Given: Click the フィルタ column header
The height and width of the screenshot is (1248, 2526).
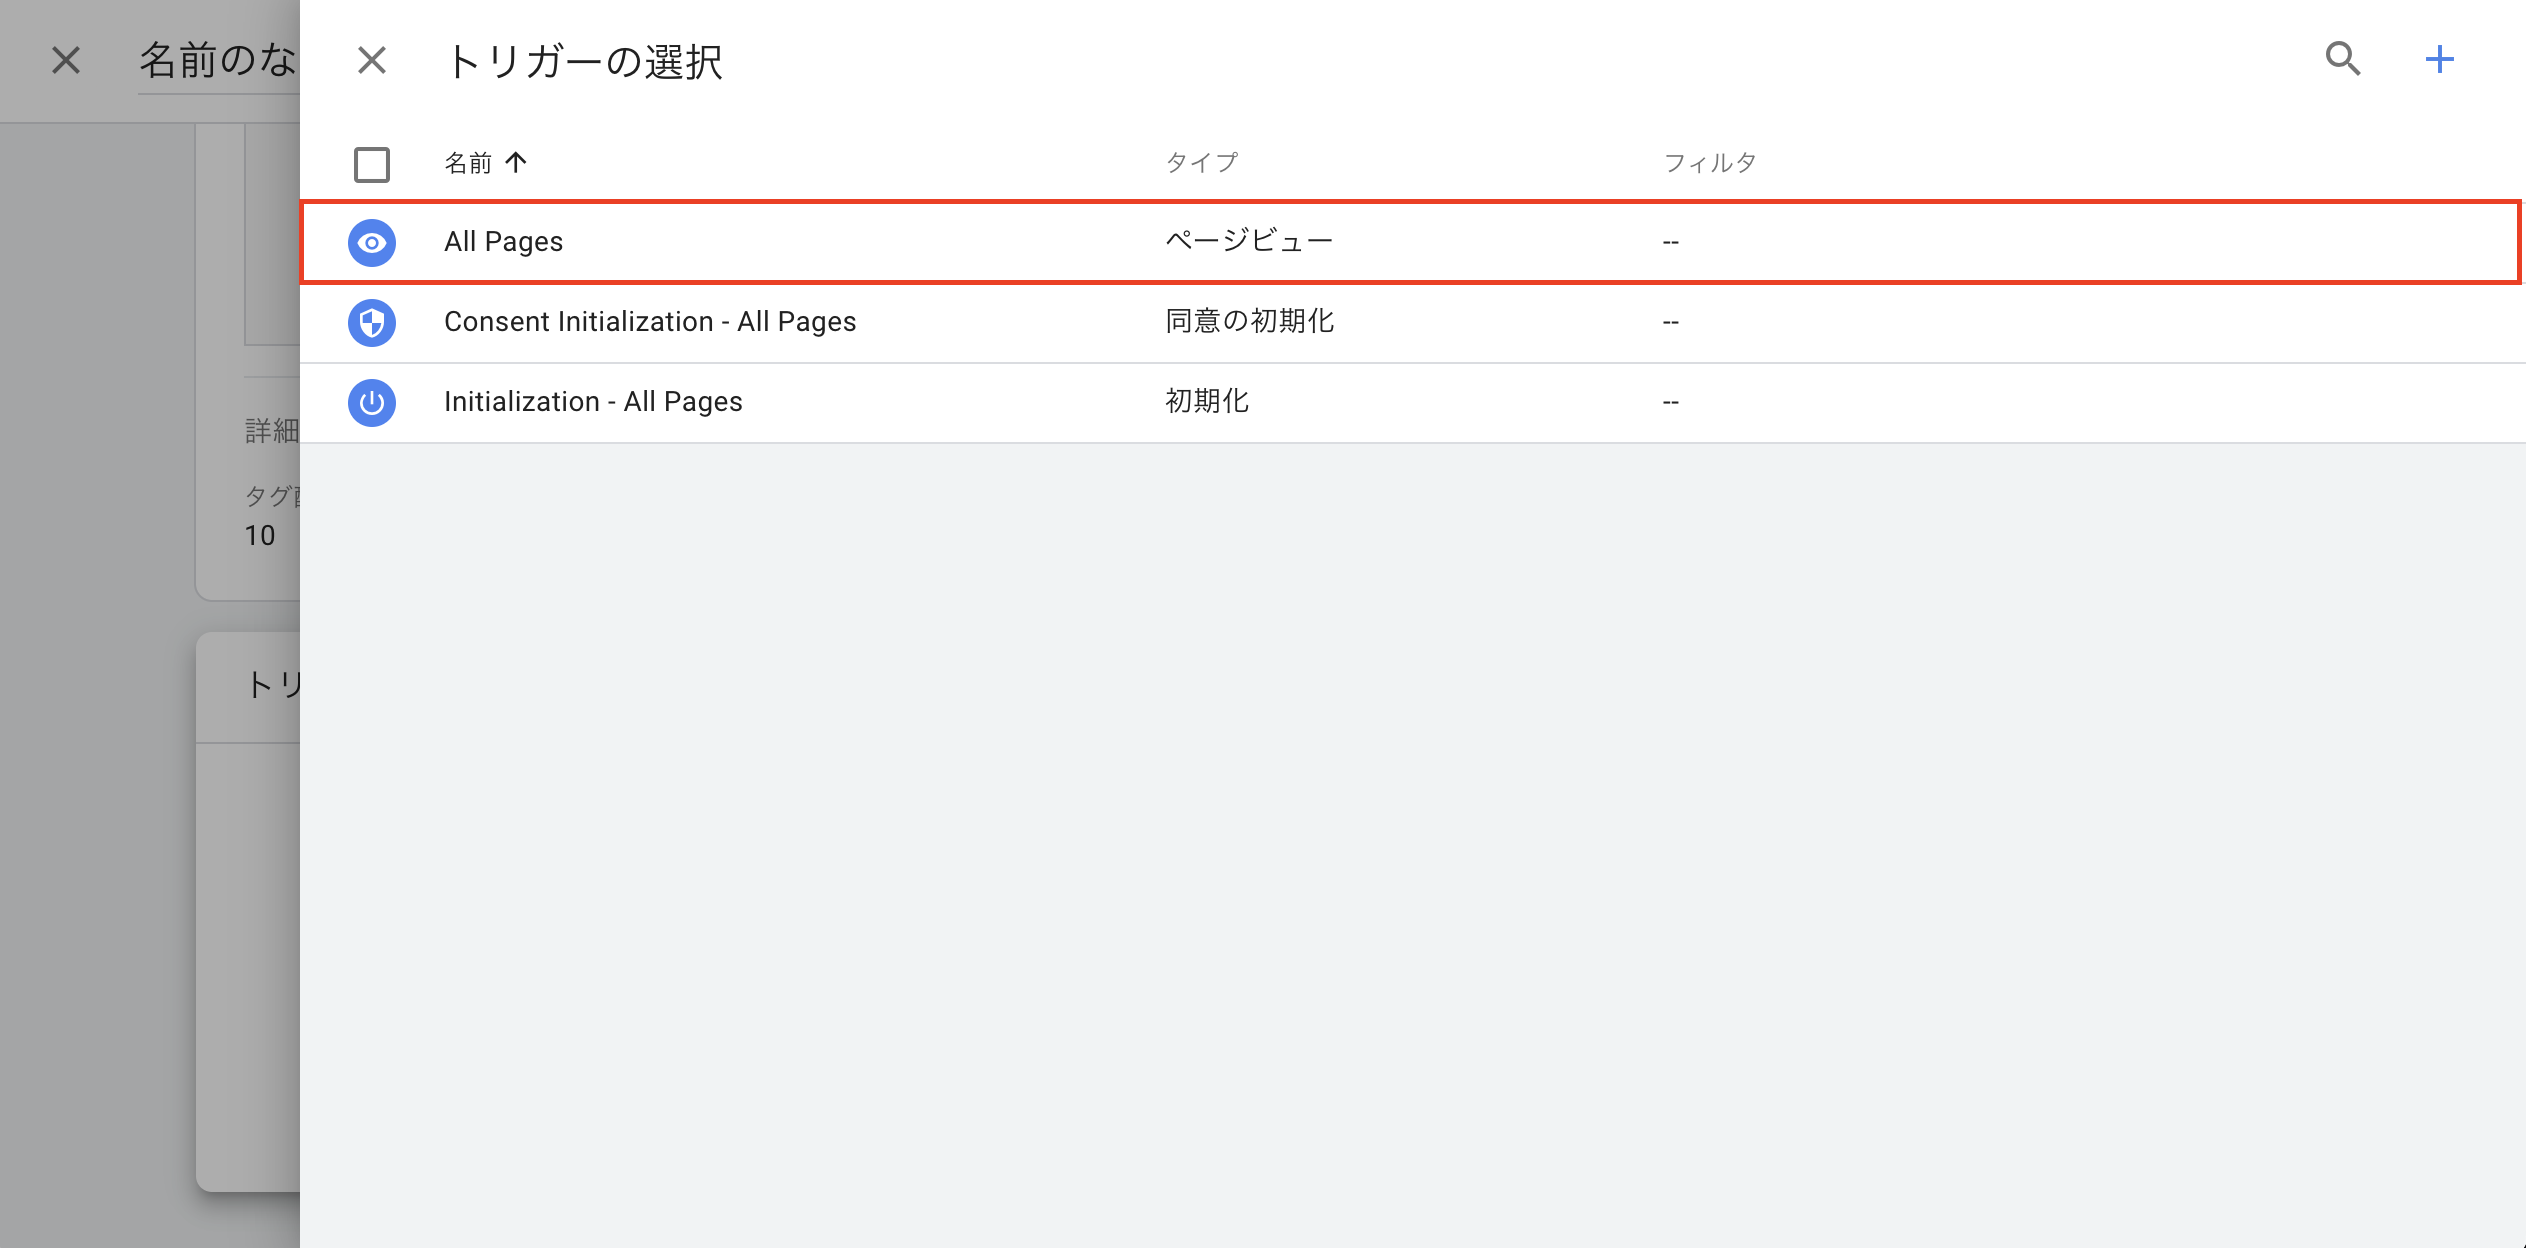Looking at the screenshot, I should pos(1710,163).
